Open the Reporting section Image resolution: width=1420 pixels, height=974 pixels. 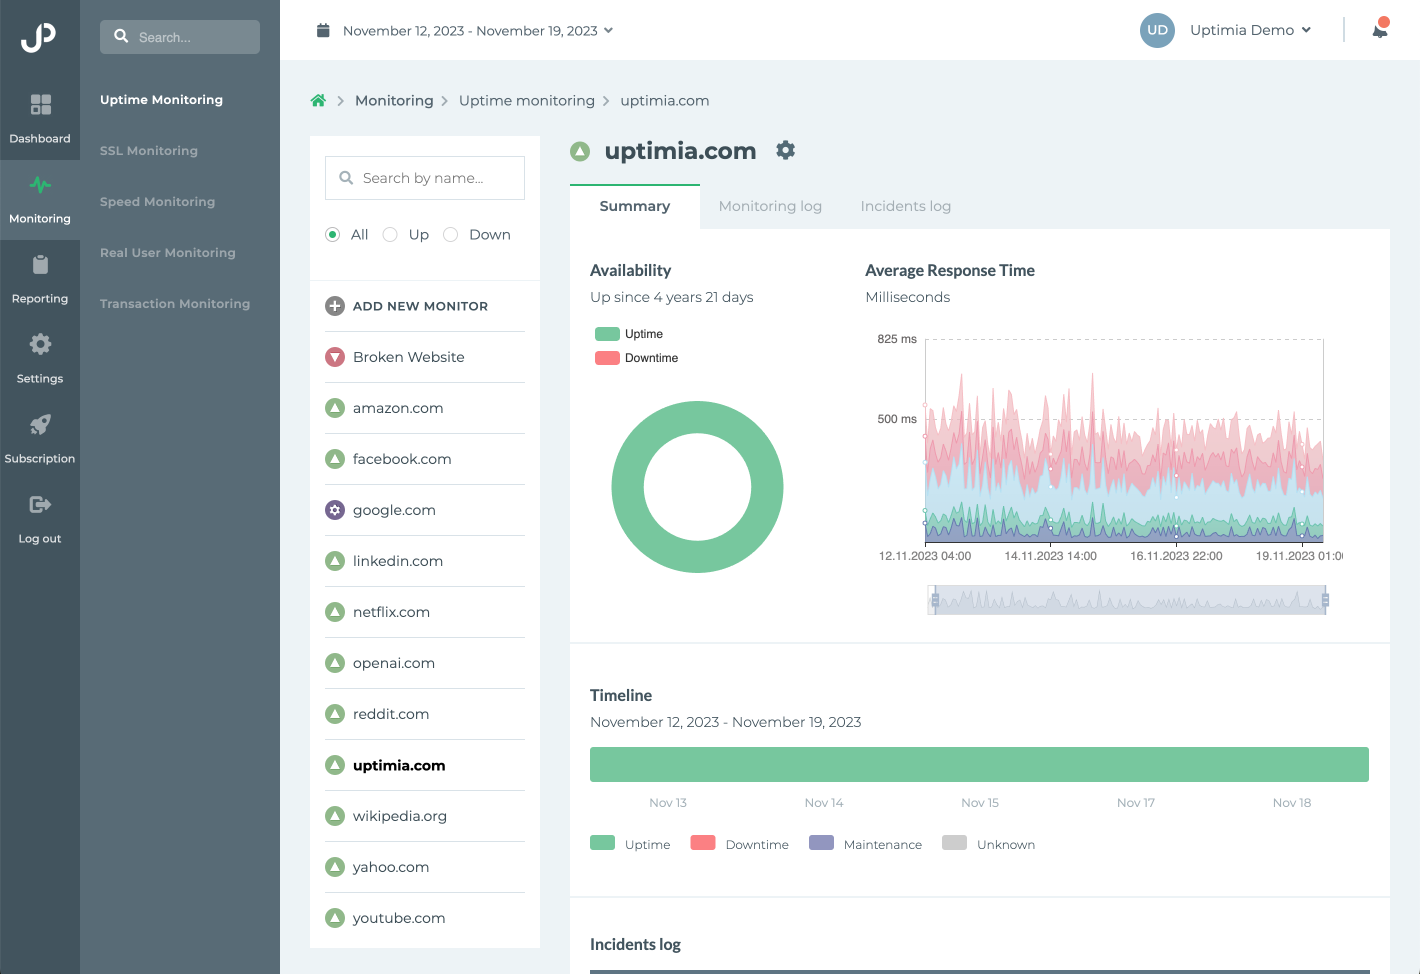coord(40,277)
